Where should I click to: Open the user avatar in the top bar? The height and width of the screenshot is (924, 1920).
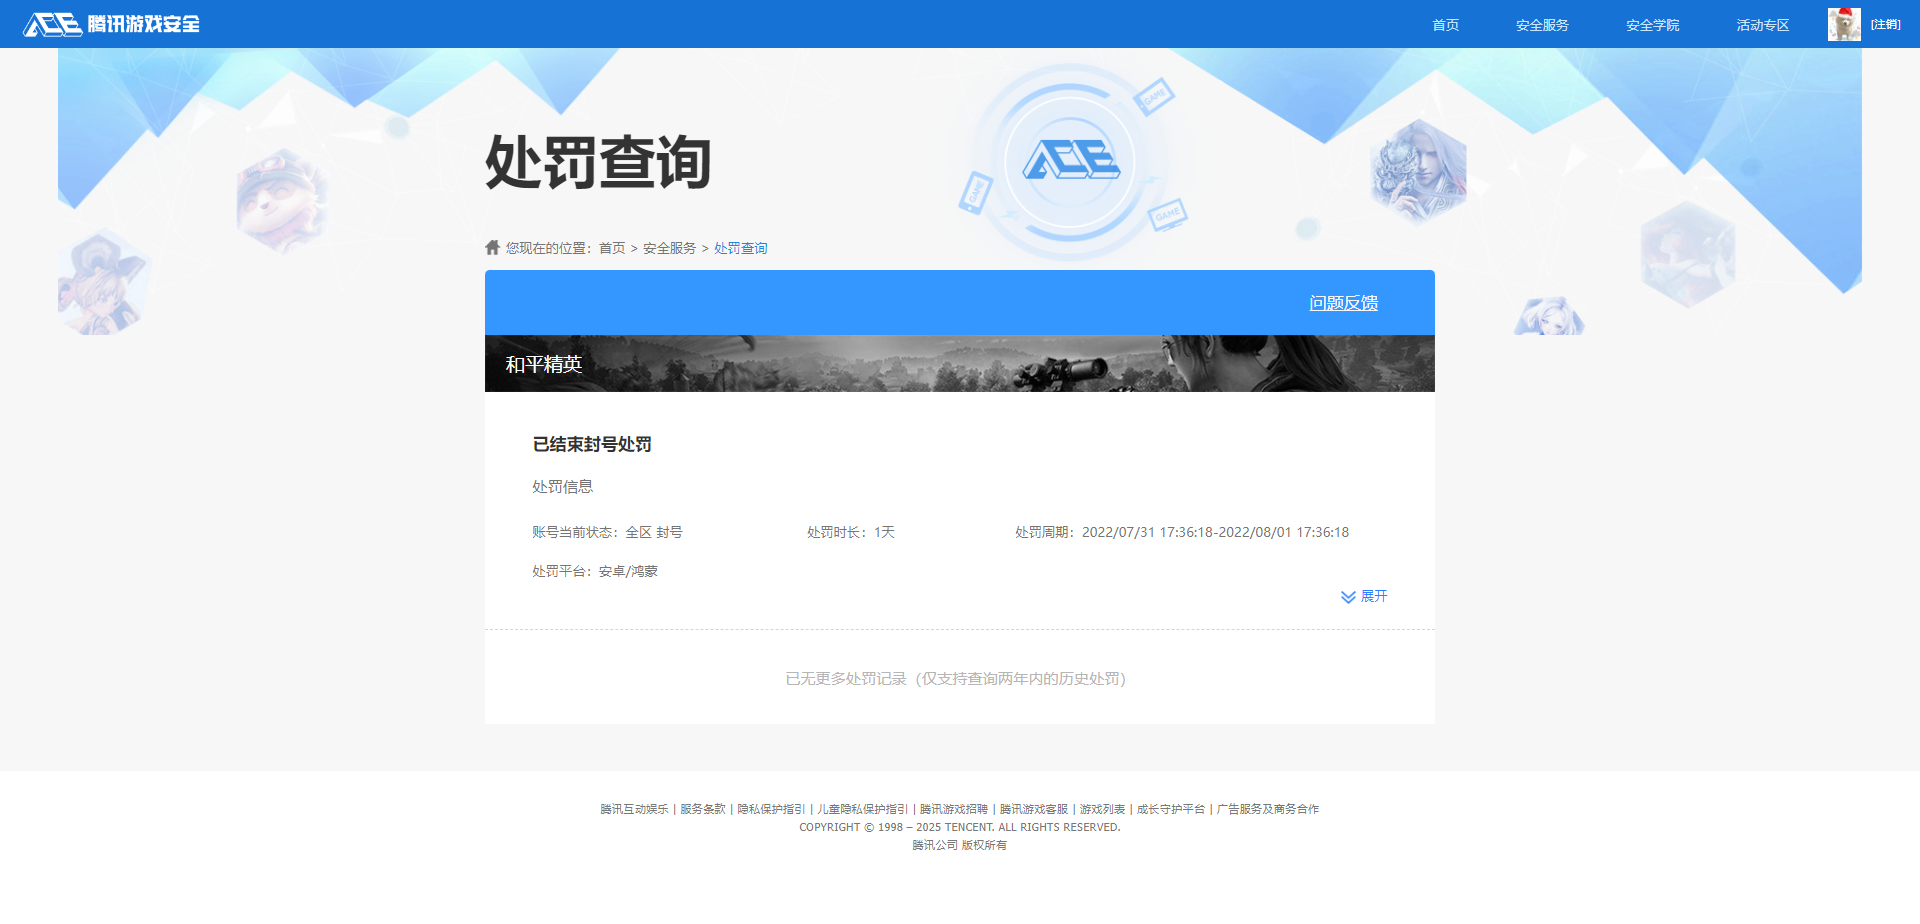click(1843, 23)
